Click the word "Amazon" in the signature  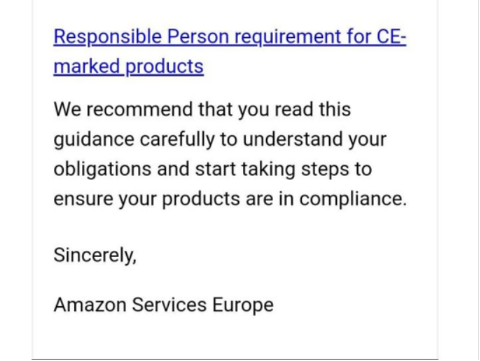pos(90,305)
